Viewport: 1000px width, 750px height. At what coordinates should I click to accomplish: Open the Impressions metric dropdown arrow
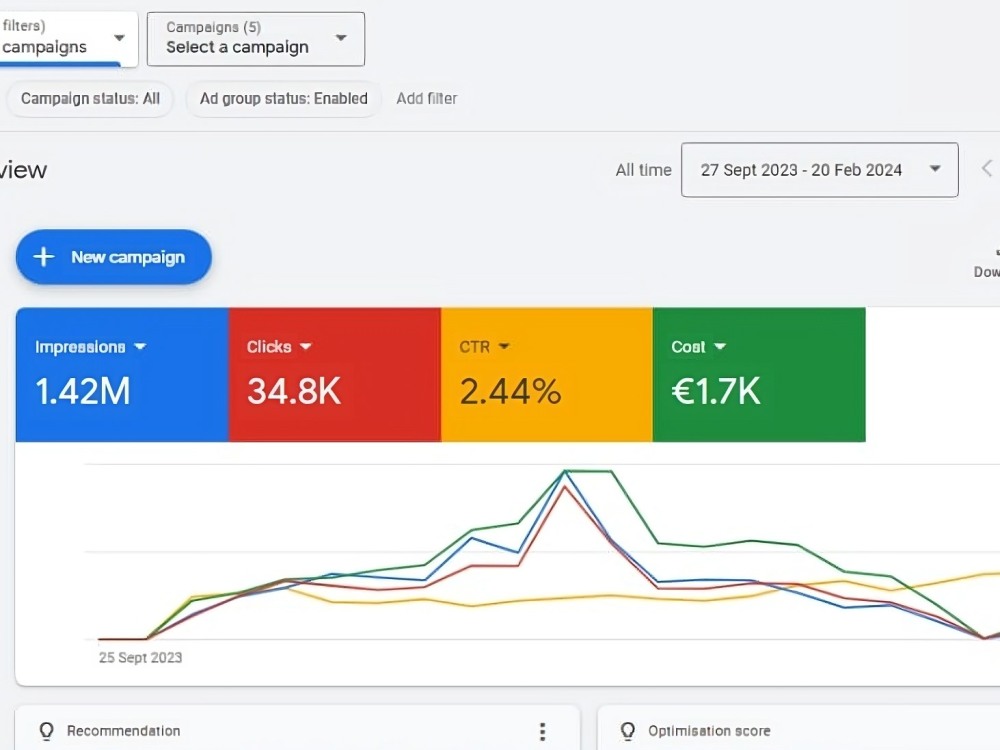[140, 347]
